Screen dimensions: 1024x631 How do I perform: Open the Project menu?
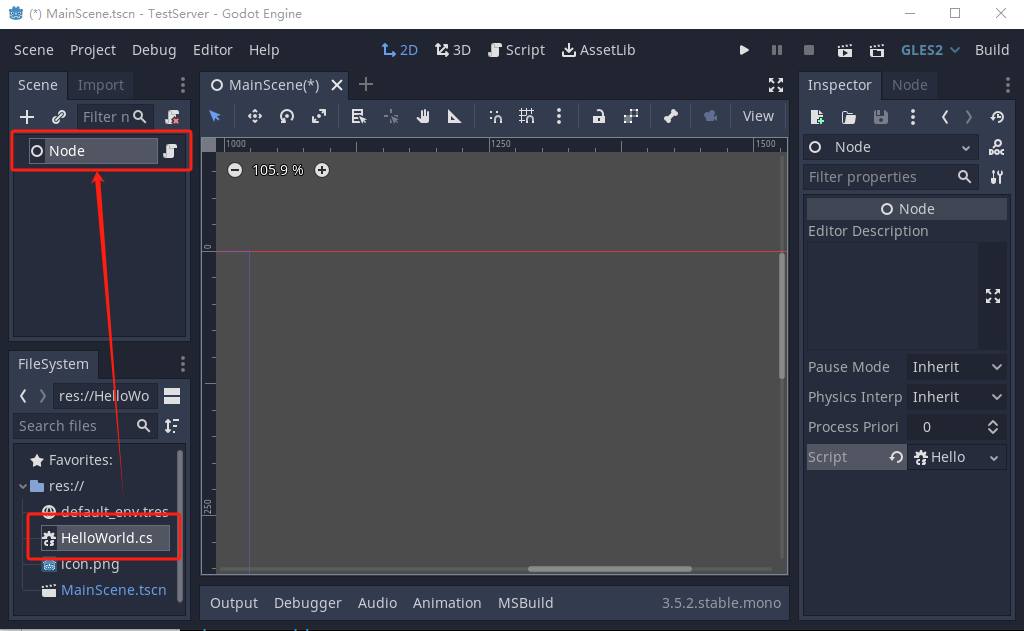(x=93, y=50)
